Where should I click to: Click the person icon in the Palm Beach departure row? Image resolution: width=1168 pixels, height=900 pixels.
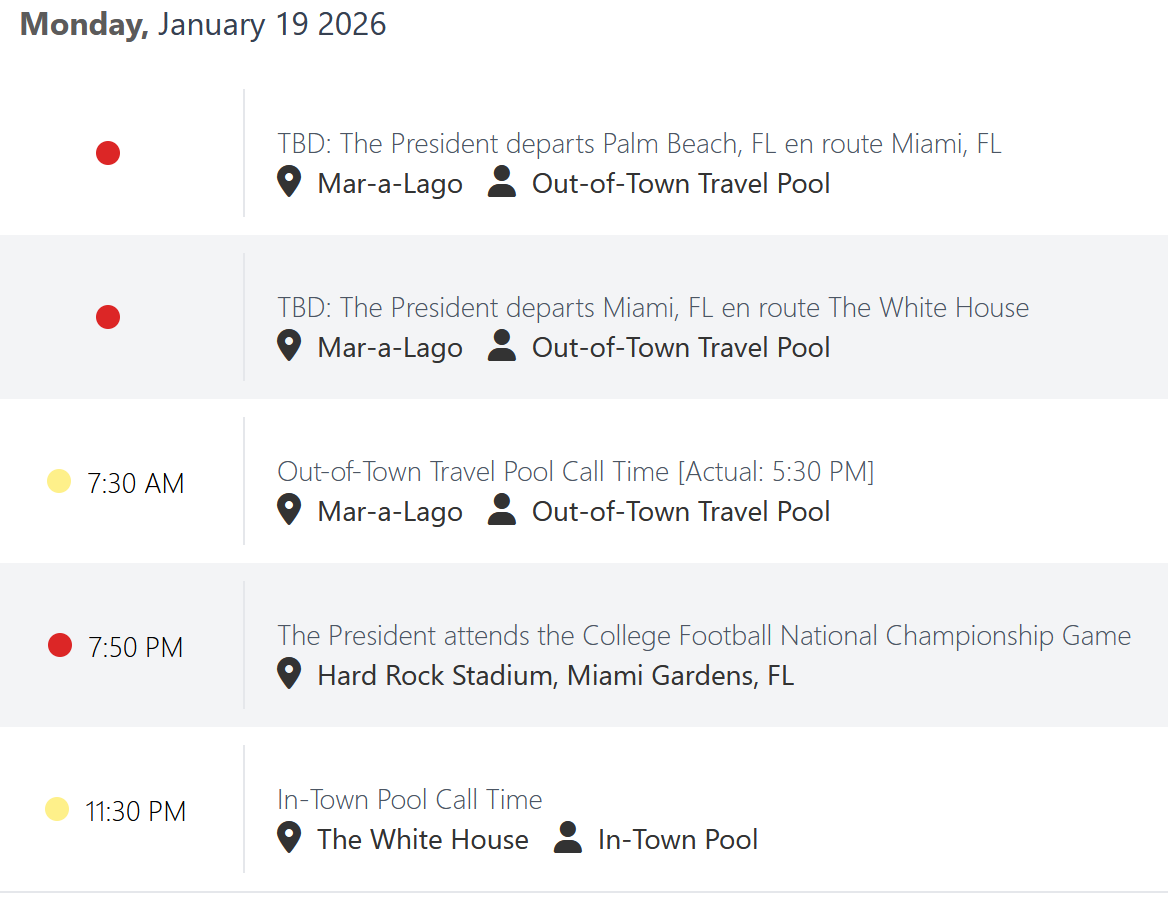[x=502, y=182]
